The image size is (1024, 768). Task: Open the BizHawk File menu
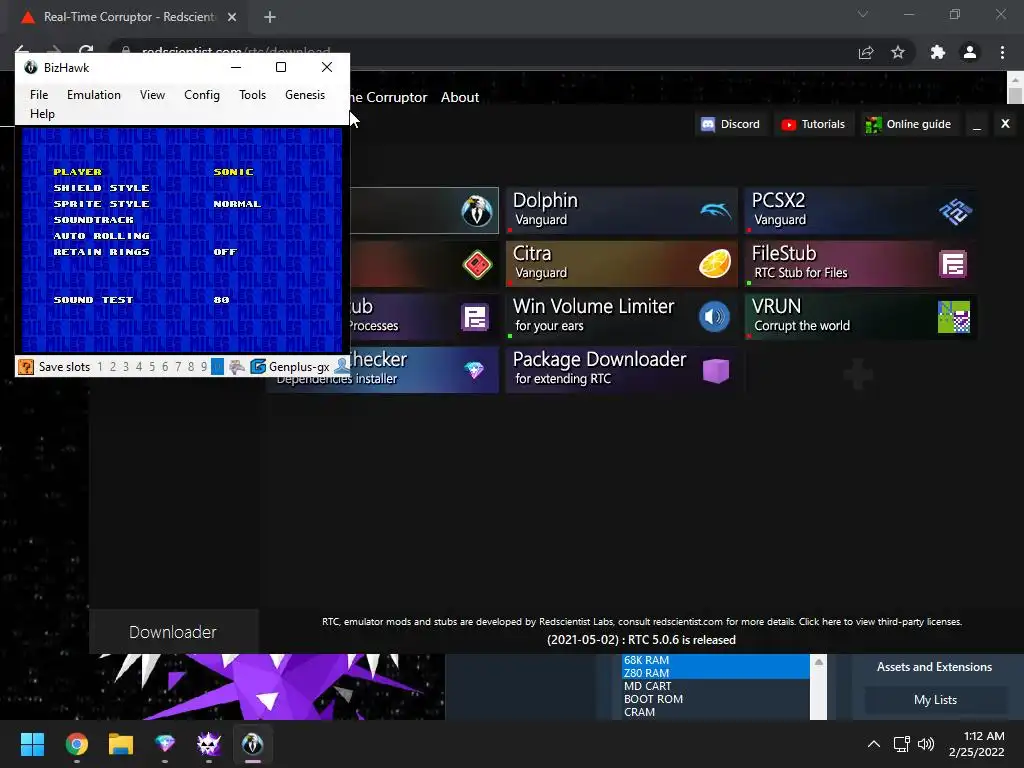click(x=39, y=95)
